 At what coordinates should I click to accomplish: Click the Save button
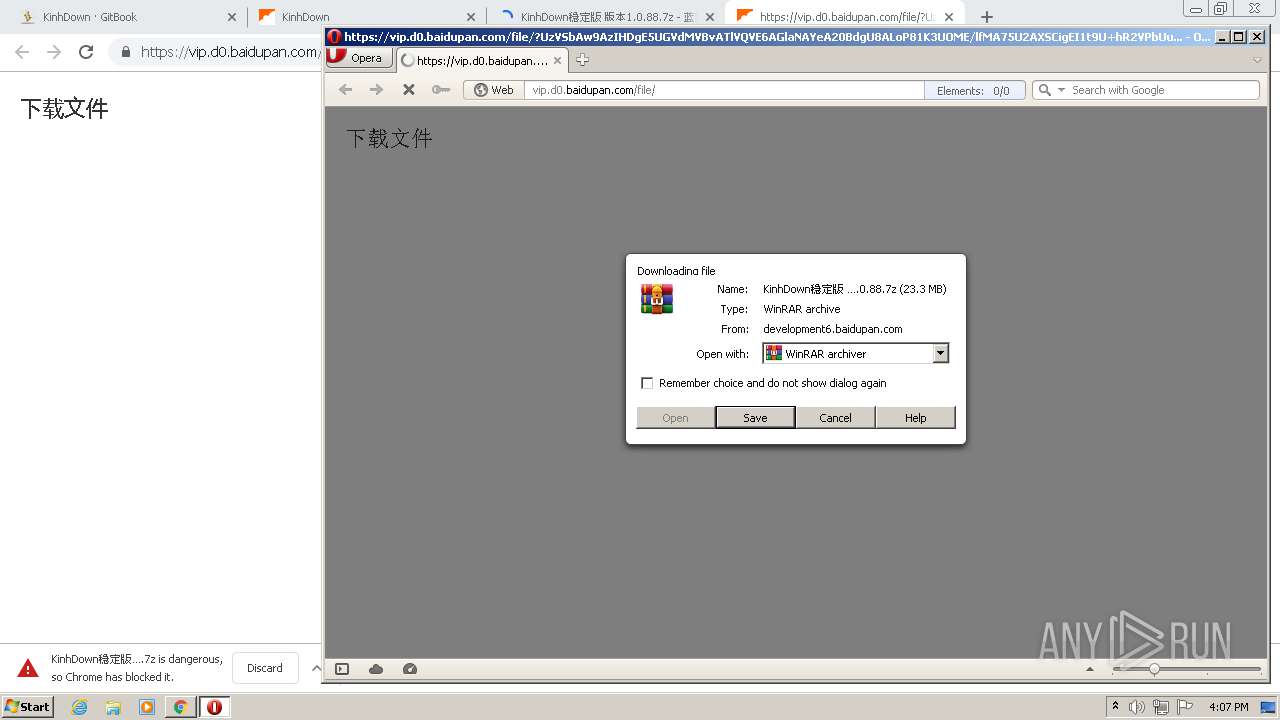(755, 418)
